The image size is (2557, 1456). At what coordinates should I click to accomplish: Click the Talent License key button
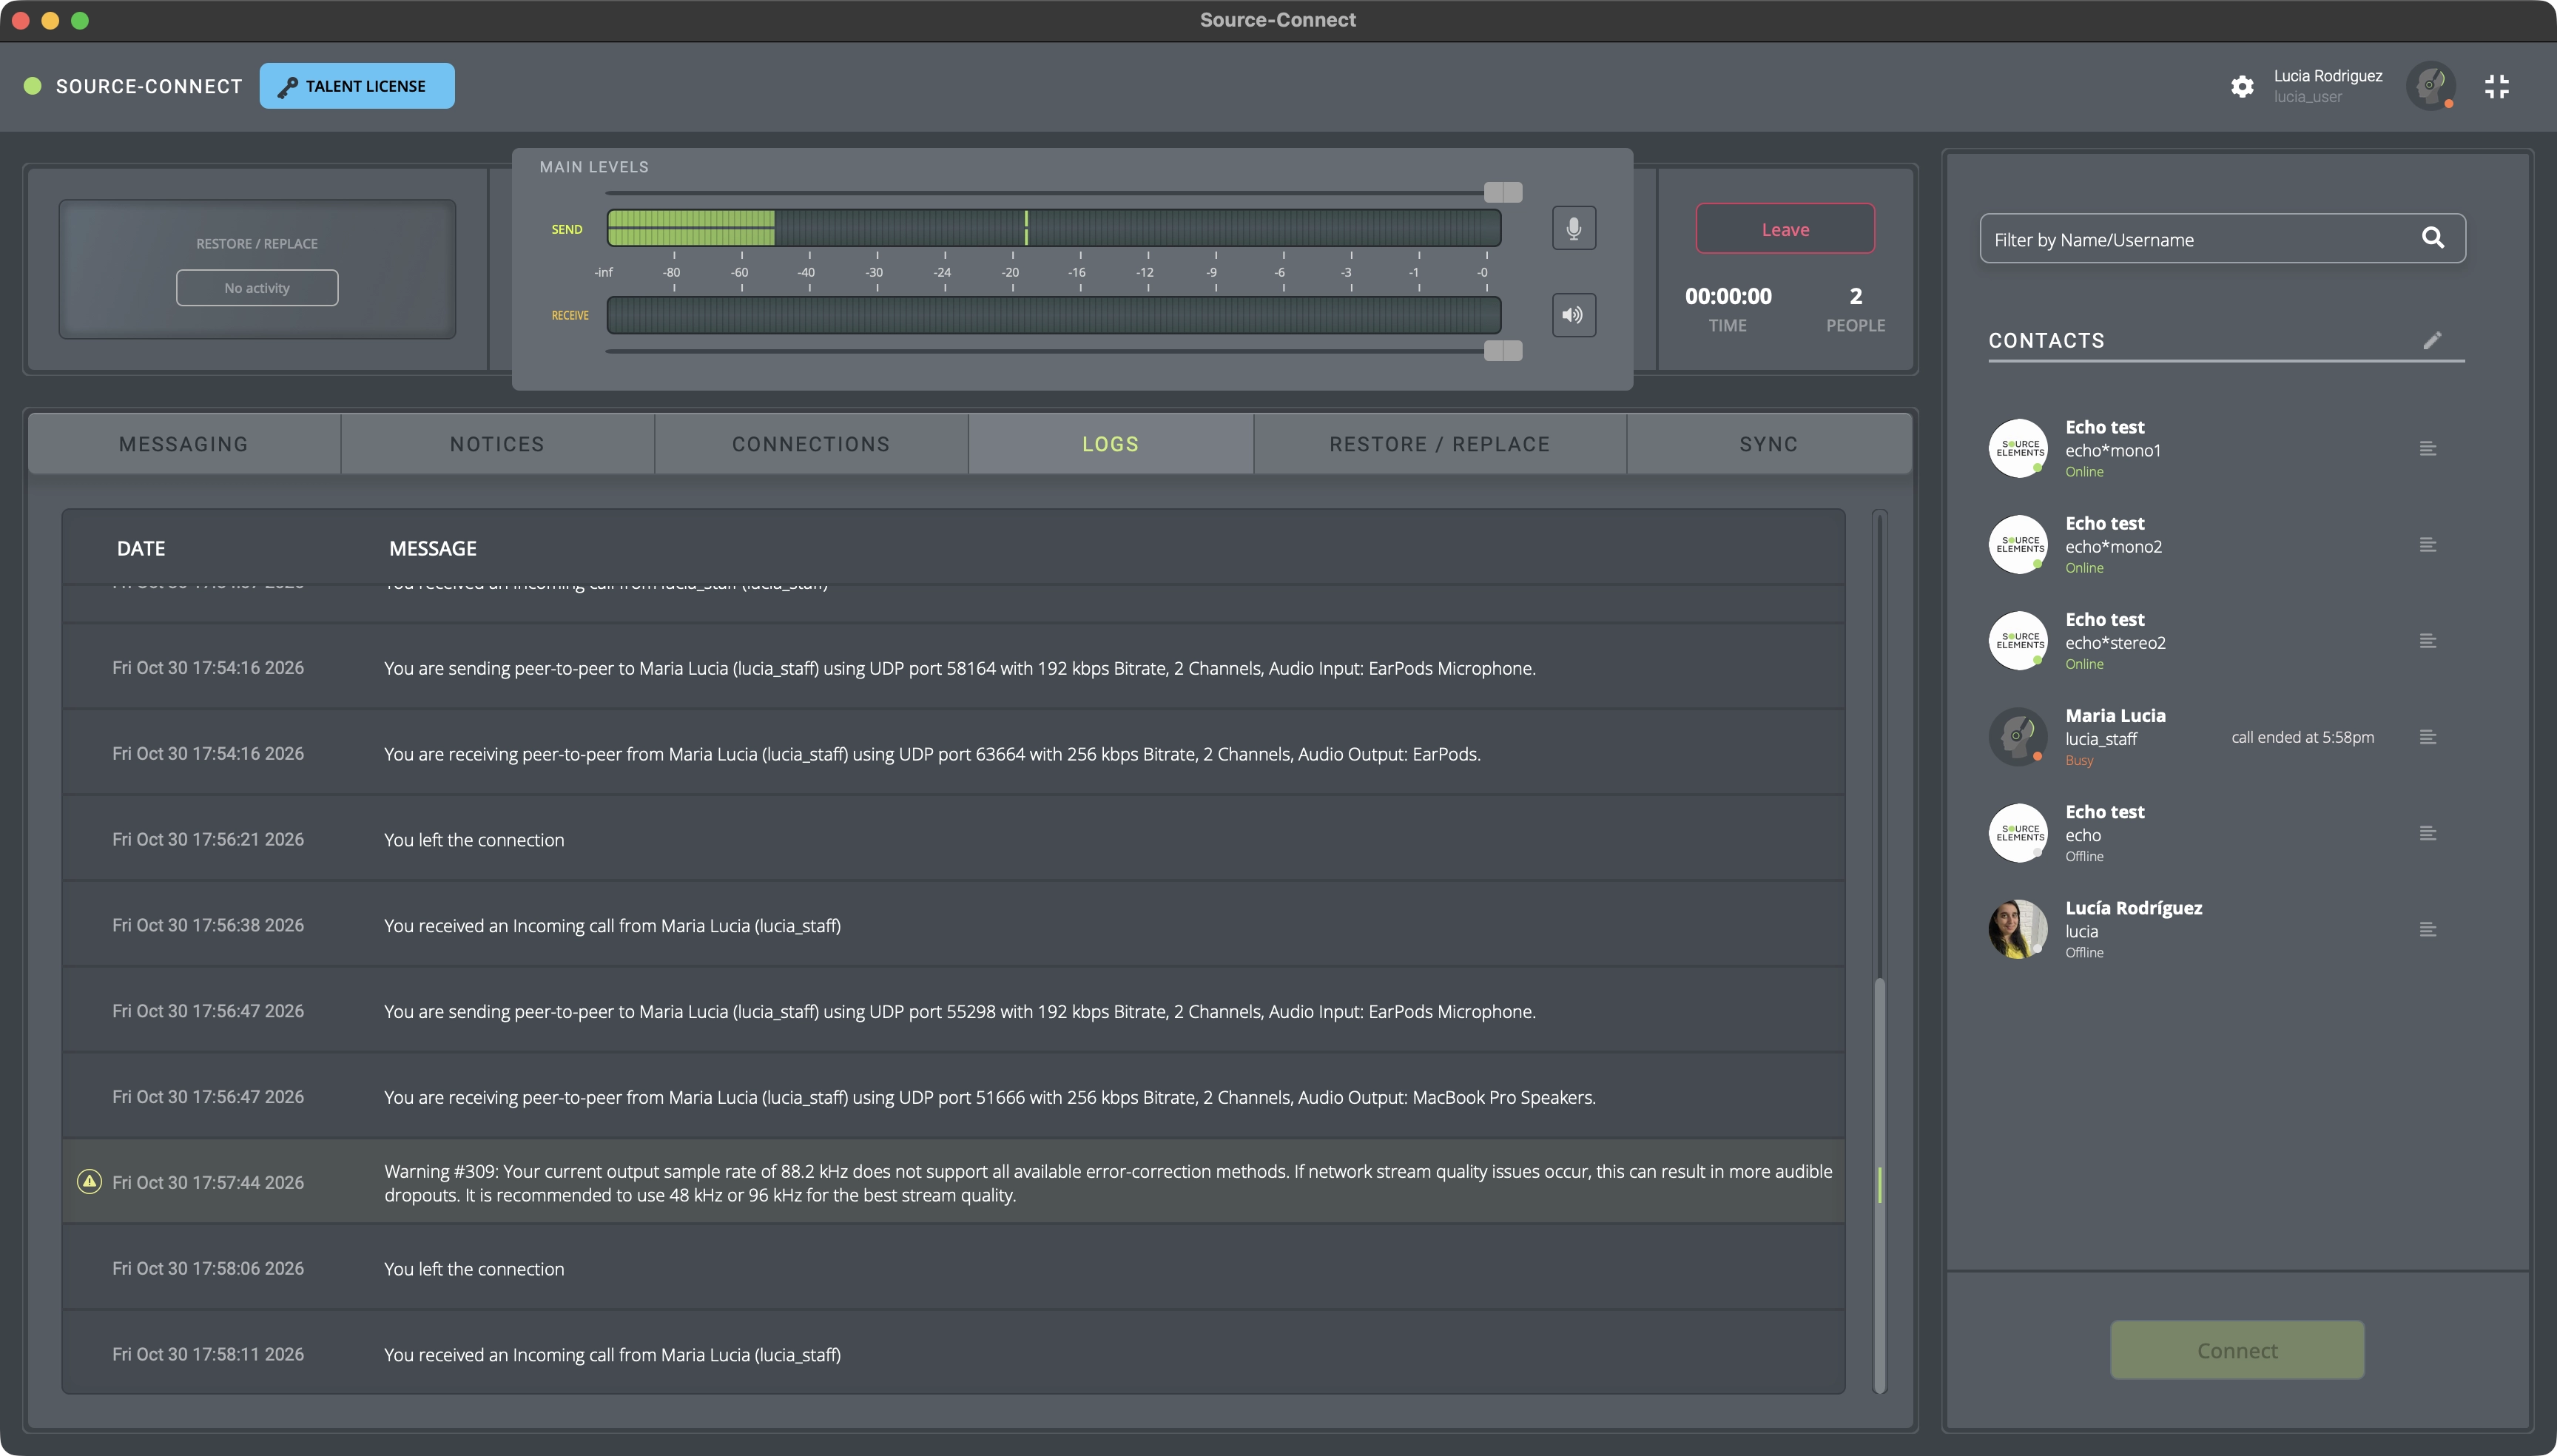click(x=357, y=86)
